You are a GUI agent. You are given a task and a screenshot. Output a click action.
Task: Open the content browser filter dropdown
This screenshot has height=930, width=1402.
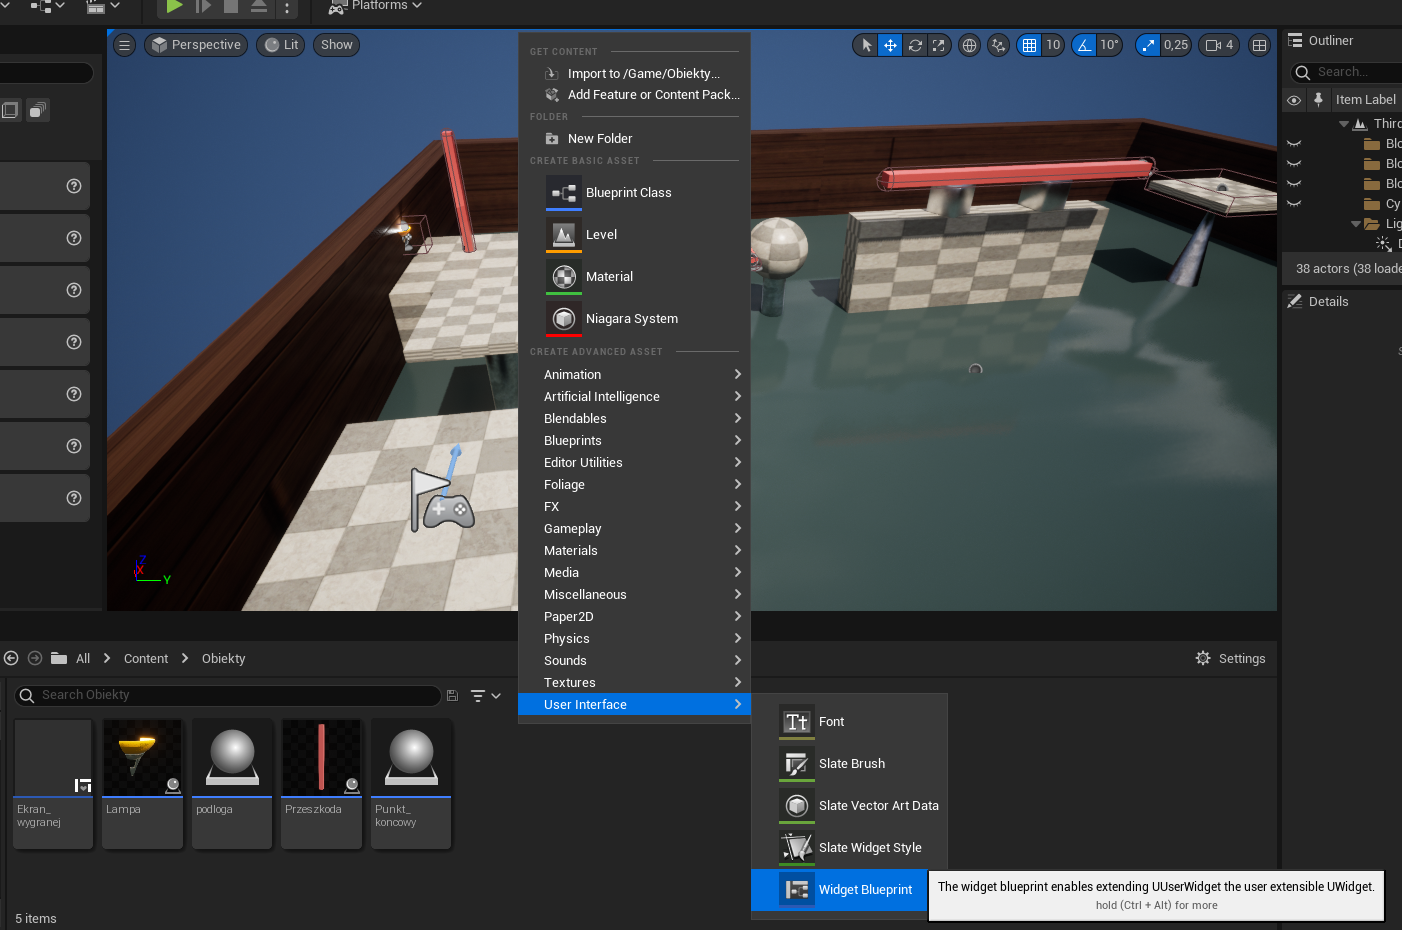point(486,696)
